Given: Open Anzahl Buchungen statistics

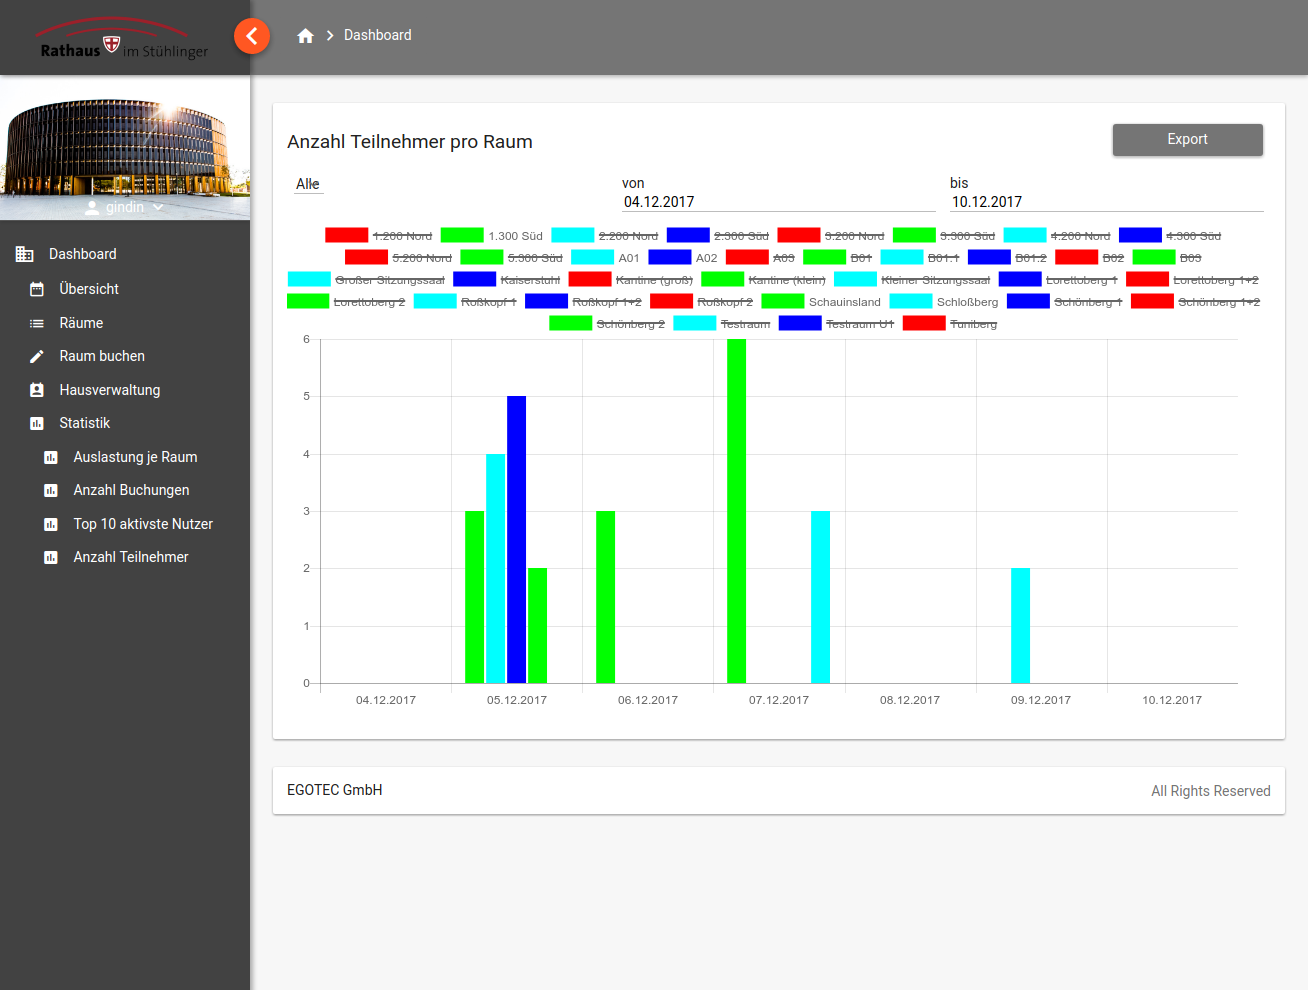Looking at the screenshot, I should click(x=131, y=490).
